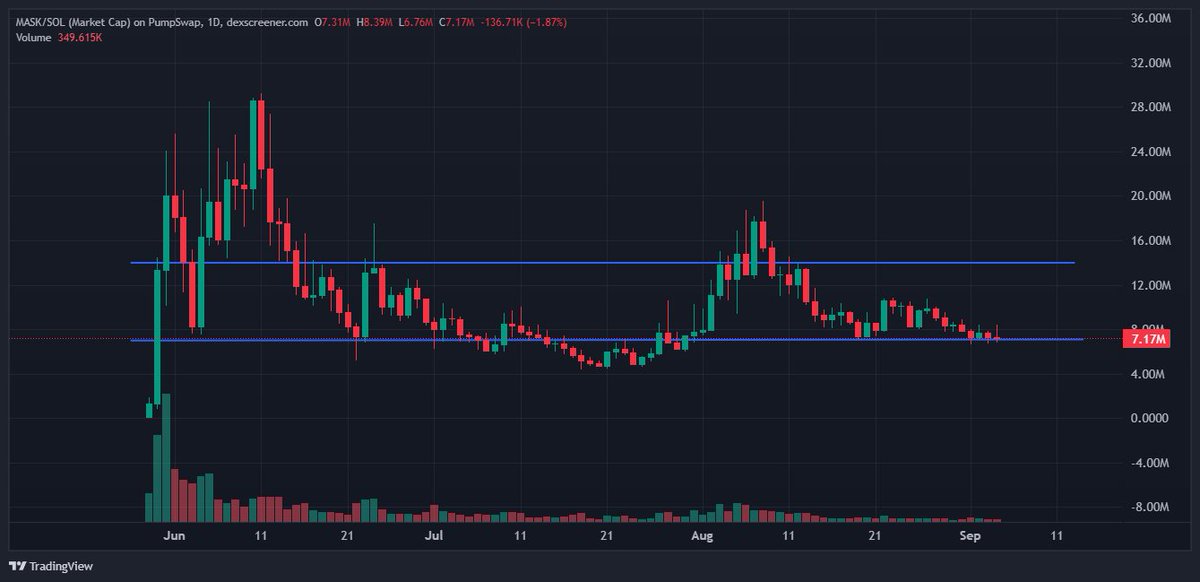Image resolution: width=1200 pixels, height=582 pixels.
Task: Click the 349.615K volume reading
Action: pos(80,36)
